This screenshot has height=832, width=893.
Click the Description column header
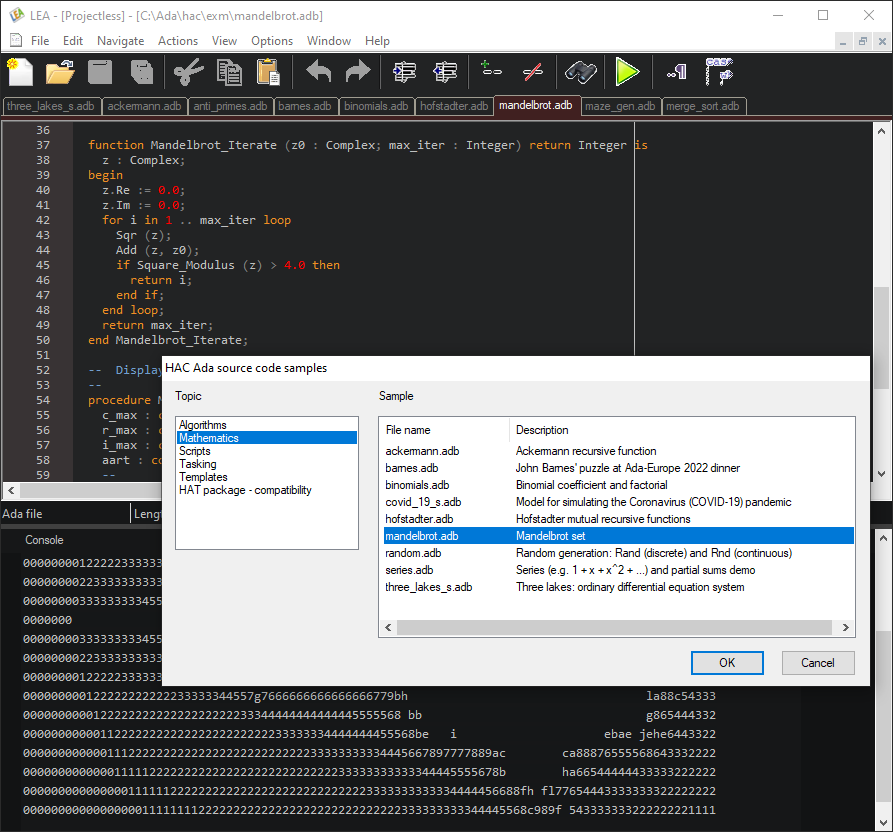(x=681, y=430)
